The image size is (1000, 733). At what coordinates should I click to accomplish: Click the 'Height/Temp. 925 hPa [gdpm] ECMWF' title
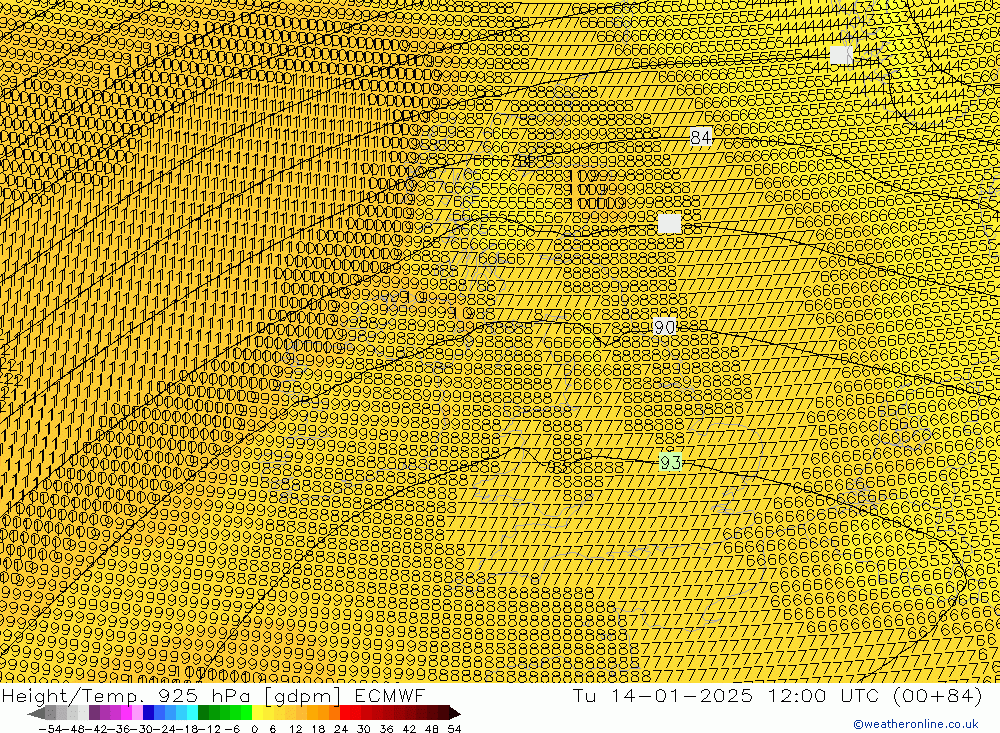(x=213, y=695)
